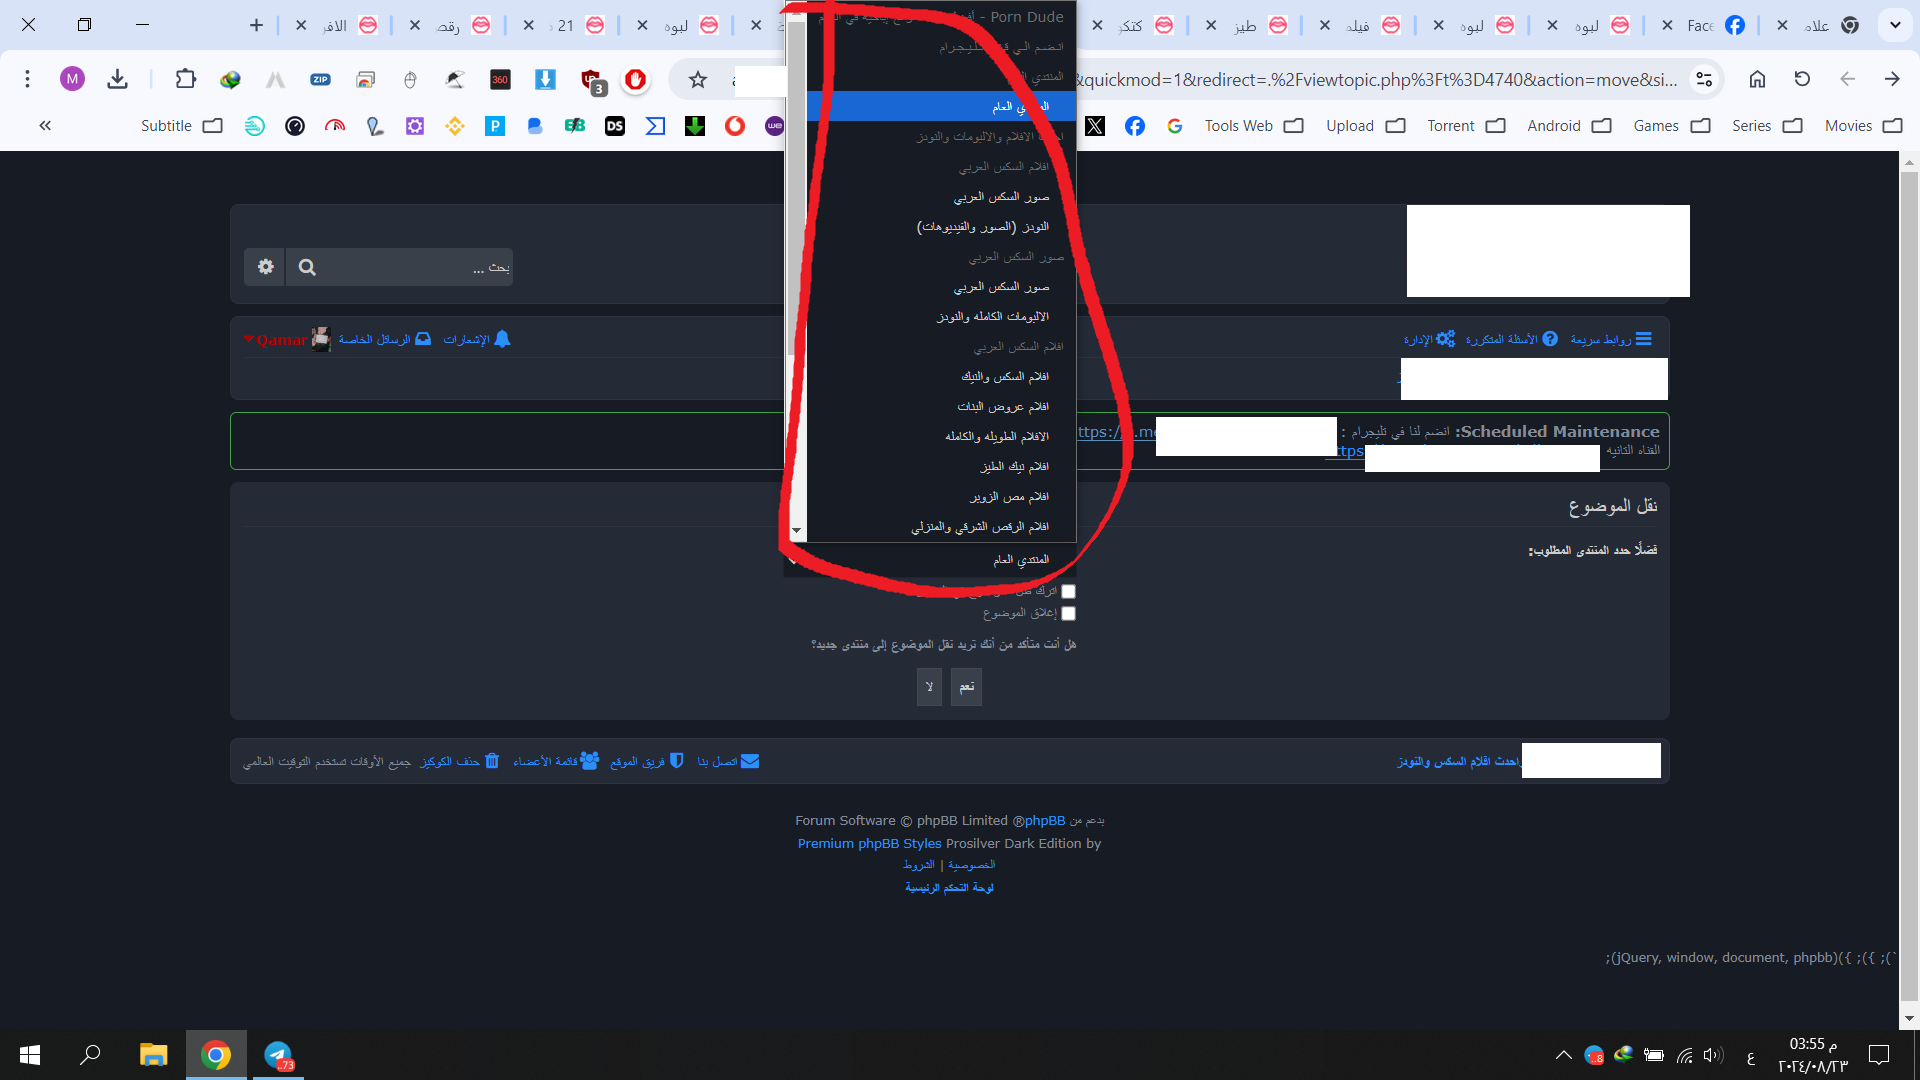Tick the checkbox above إغلاق الموضوع

(x=1068, y=591)
